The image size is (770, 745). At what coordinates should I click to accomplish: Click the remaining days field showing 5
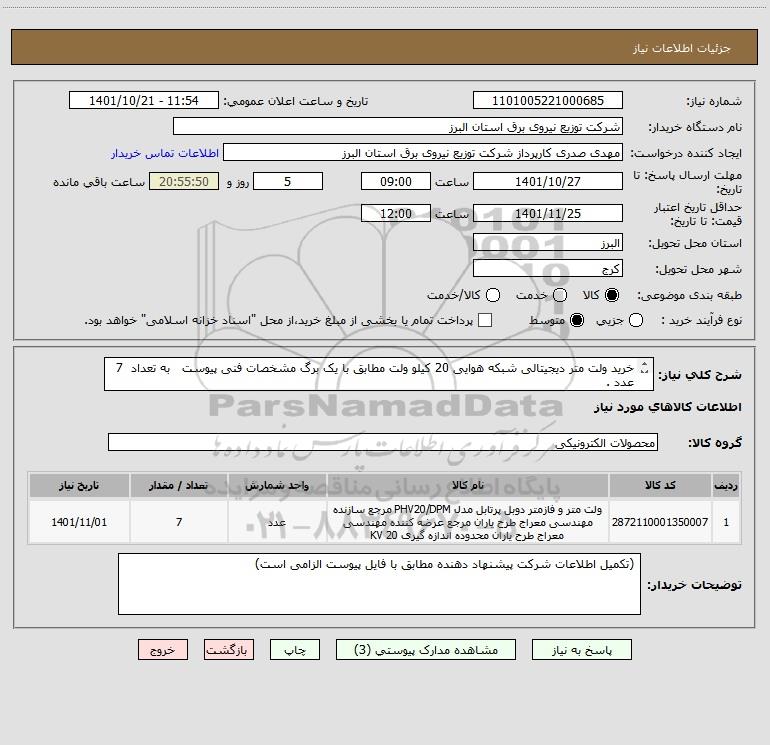pyautogui.click(x=288, y=181)
